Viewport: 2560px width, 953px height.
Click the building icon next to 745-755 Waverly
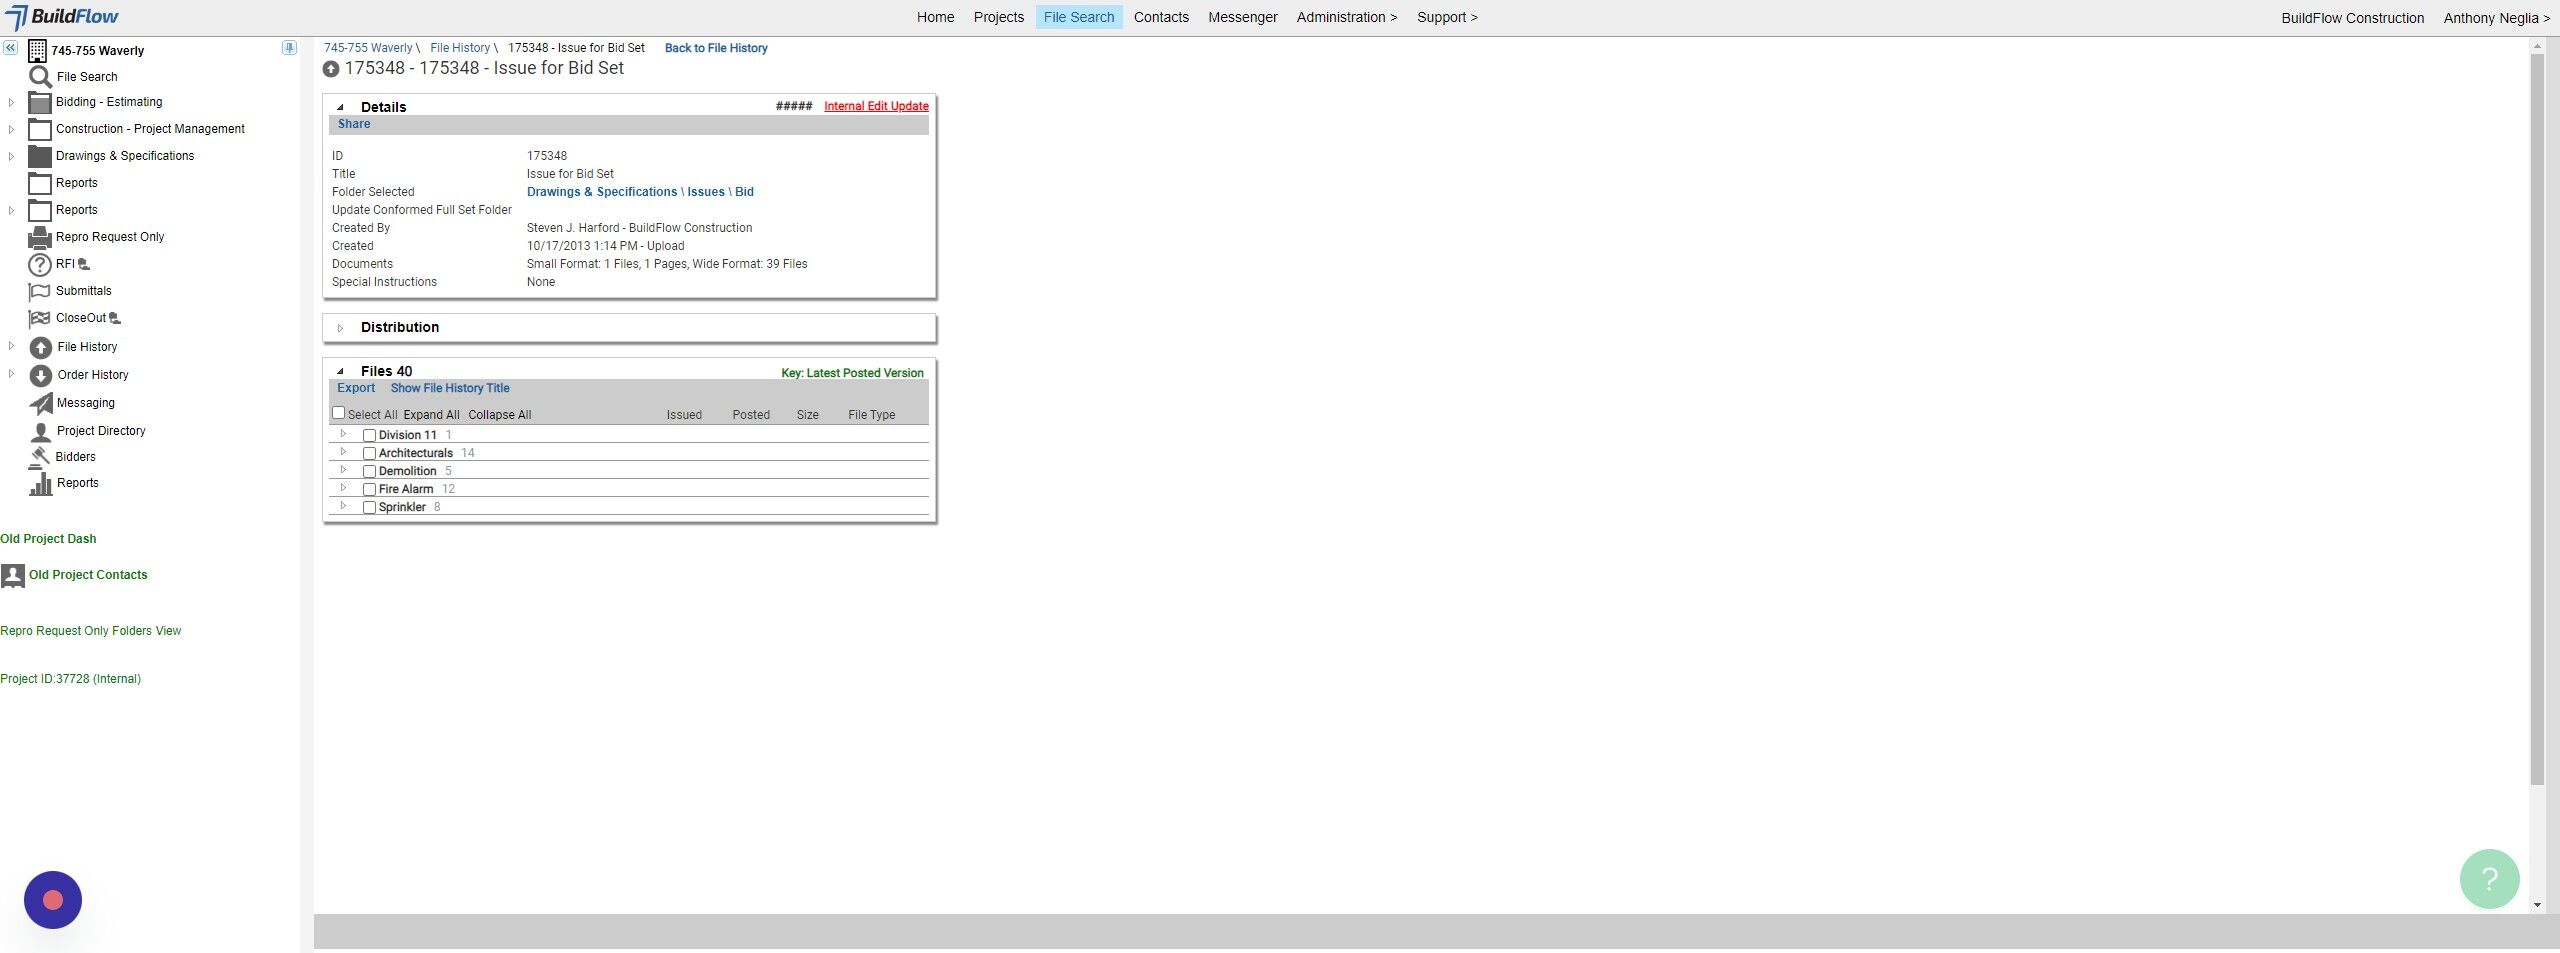click(37, 50)
